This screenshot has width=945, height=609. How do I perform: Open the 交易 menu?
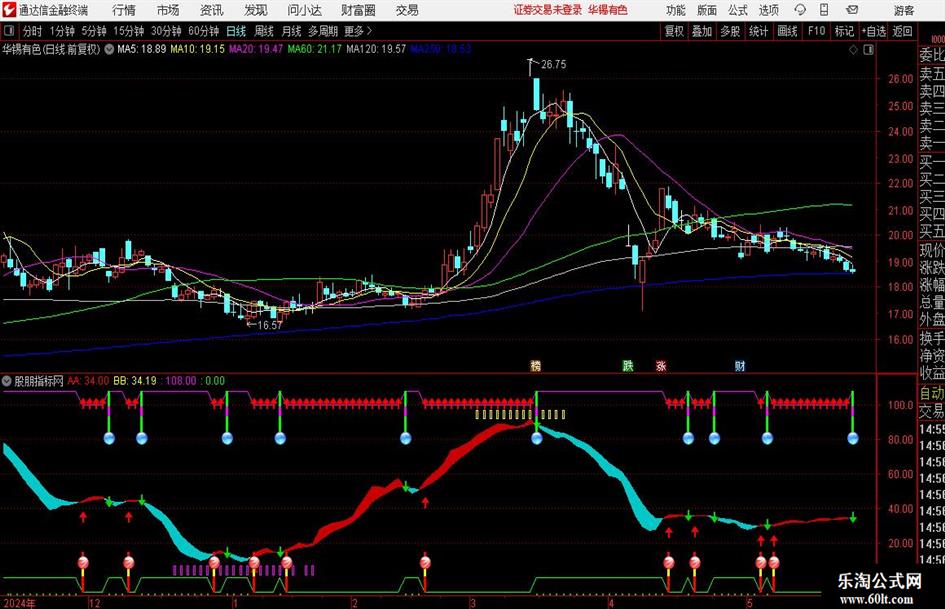click(407, 10)
